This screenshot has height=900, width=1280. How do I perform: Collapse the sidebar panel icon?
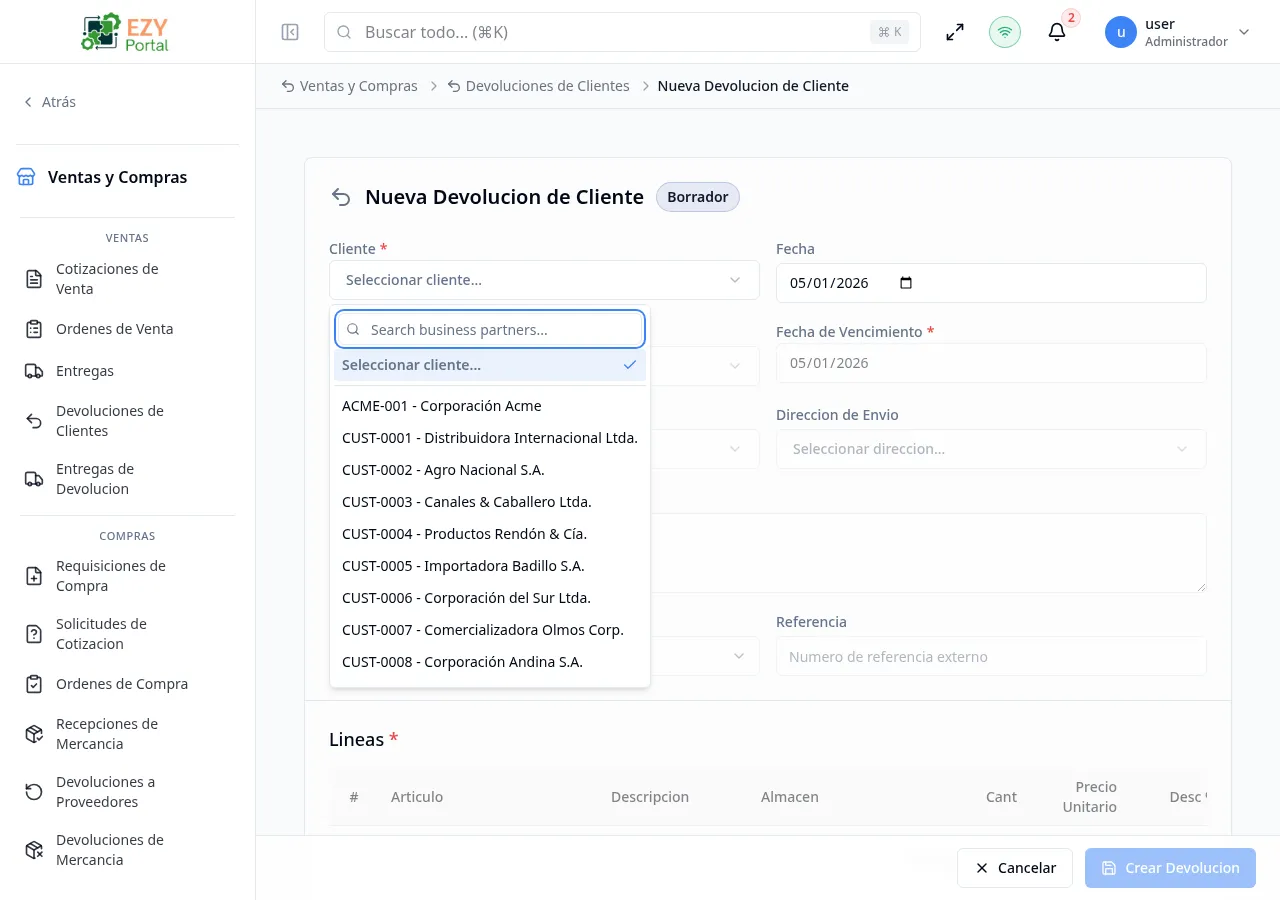(x=290, y=32)
